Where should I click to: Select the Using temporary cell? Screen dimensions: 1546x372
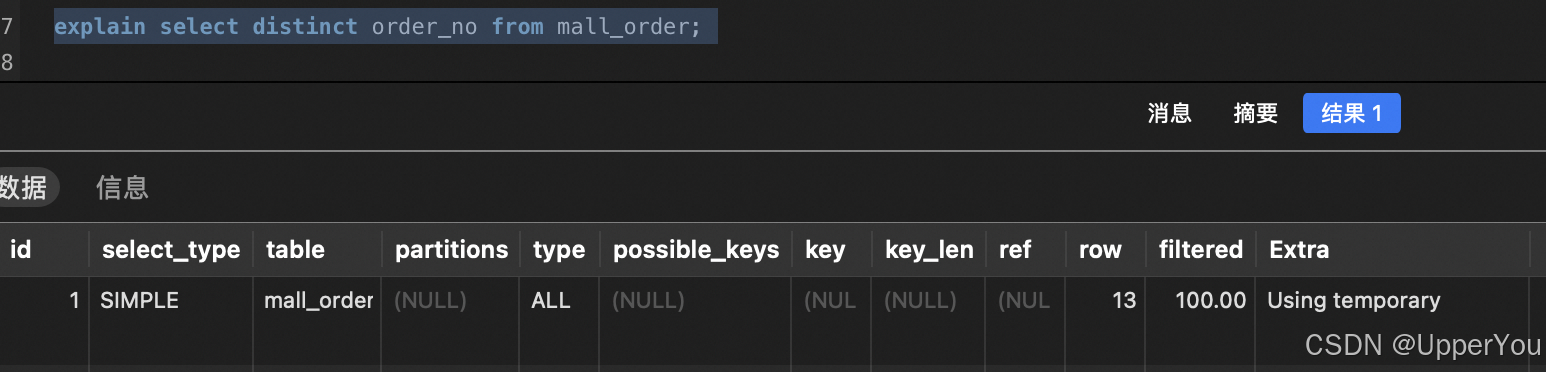(1392, 300)
